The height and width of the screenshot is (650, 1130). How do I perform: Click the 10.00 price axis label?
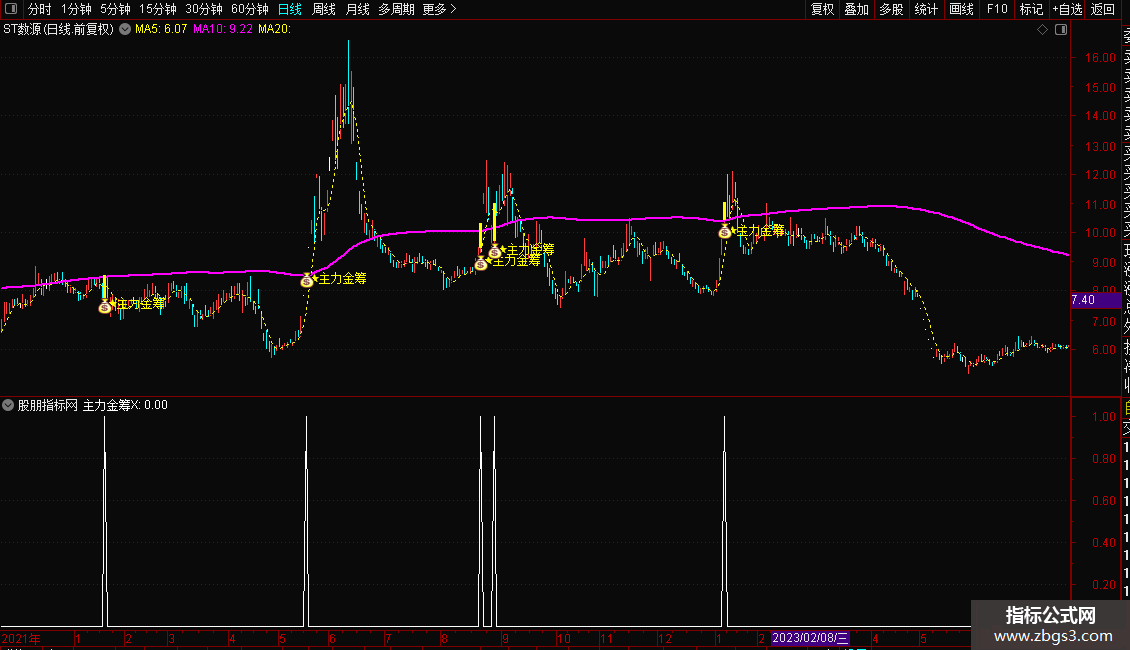point(1100,233)
